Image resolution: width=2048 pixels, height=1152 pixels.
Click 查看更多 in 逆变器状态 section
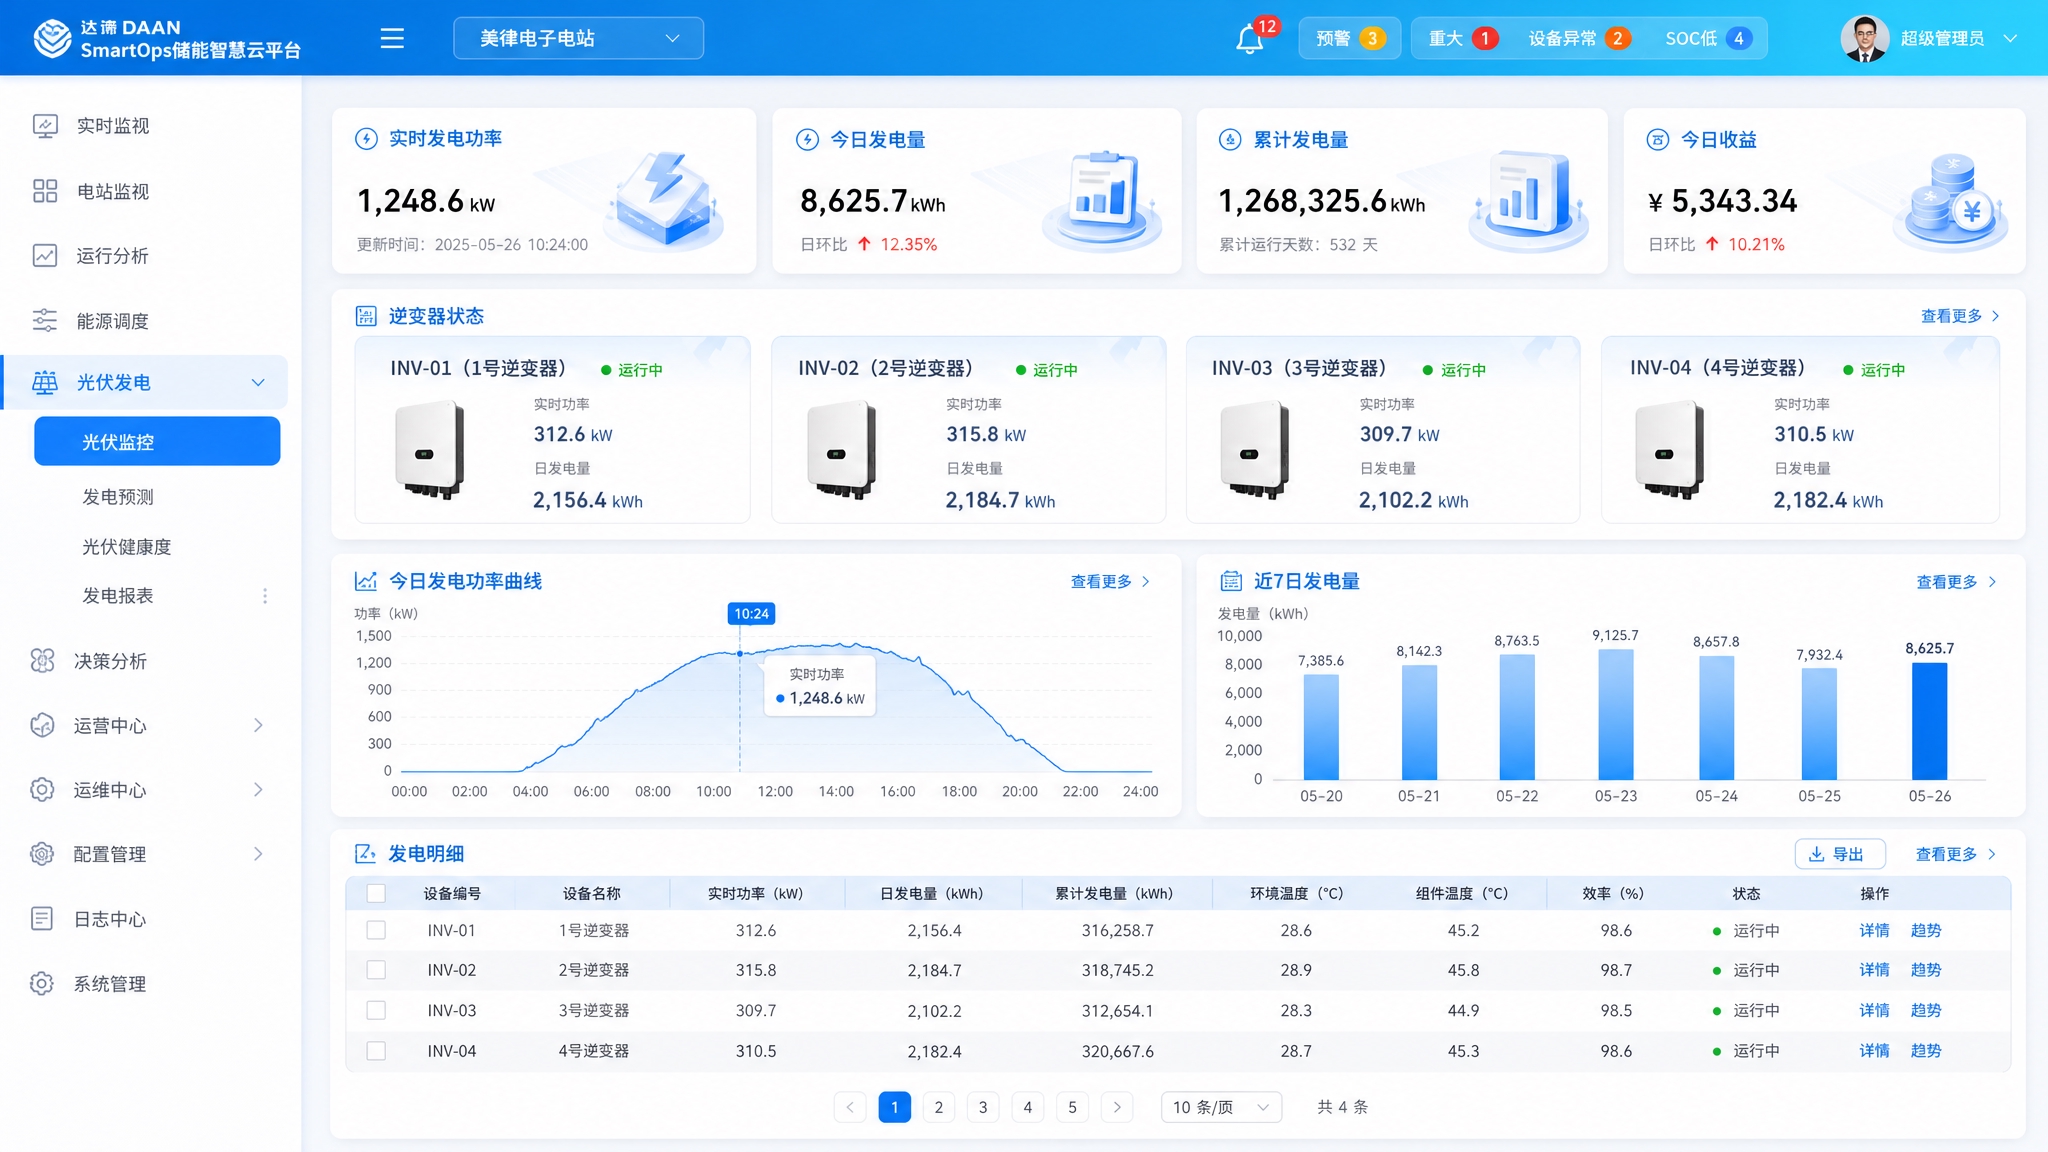point(1959,316)
